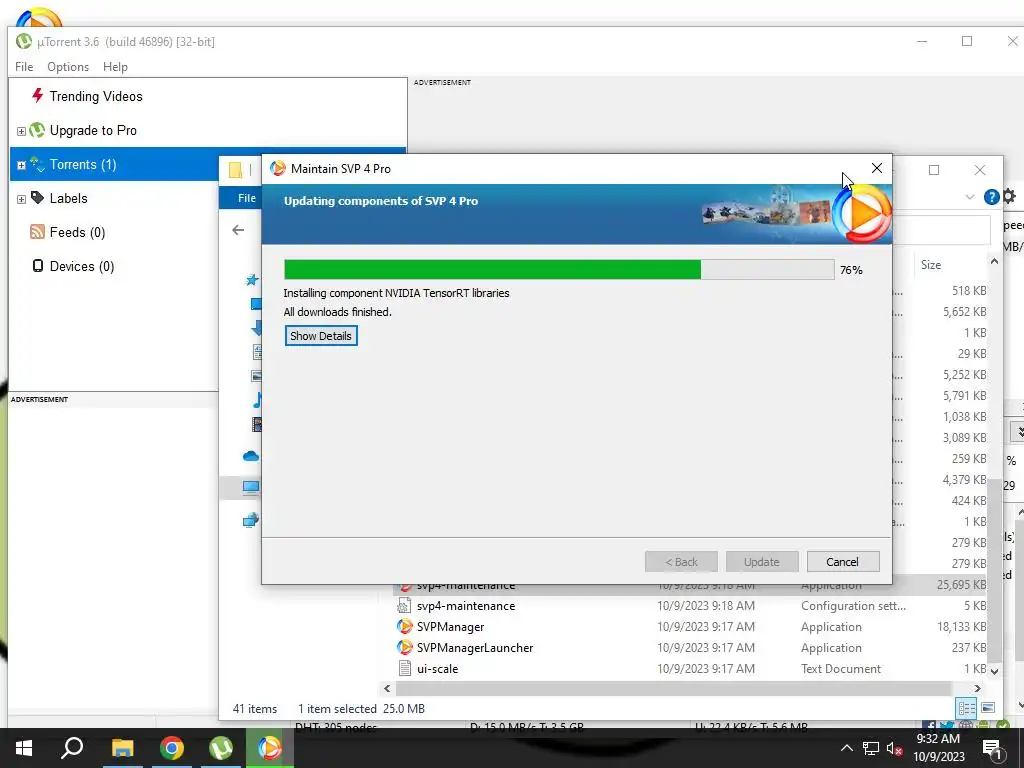The height and width of the screenshot is (768, 1024).
Task: Close the Maintain SVP 4 Pro dialog
Action: pyautogui.click(x=876, y=168)
